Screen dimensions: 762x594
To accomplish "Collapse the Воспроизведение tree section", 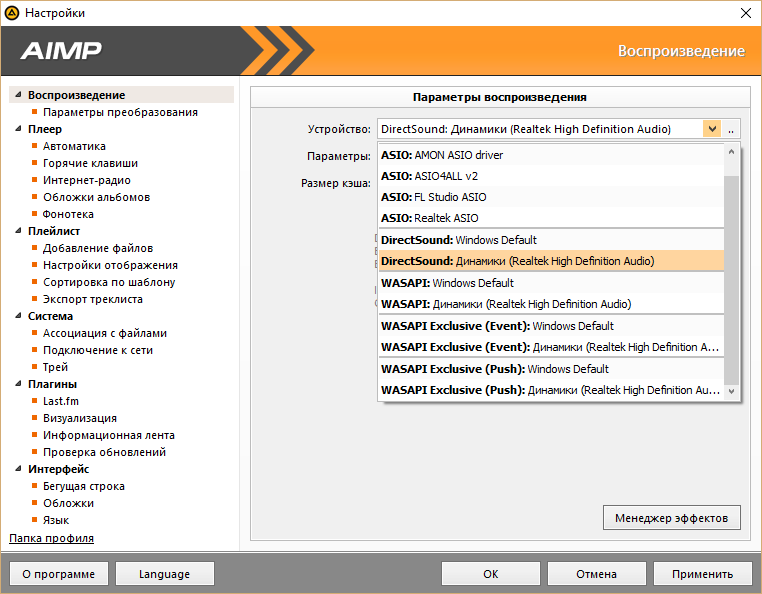I will click(18, 94).
